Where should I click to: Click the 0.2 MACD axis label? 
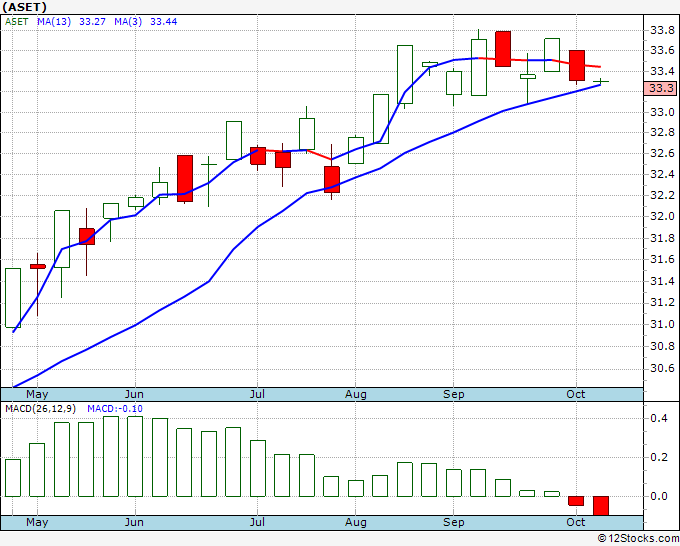(x=659, y=457)
